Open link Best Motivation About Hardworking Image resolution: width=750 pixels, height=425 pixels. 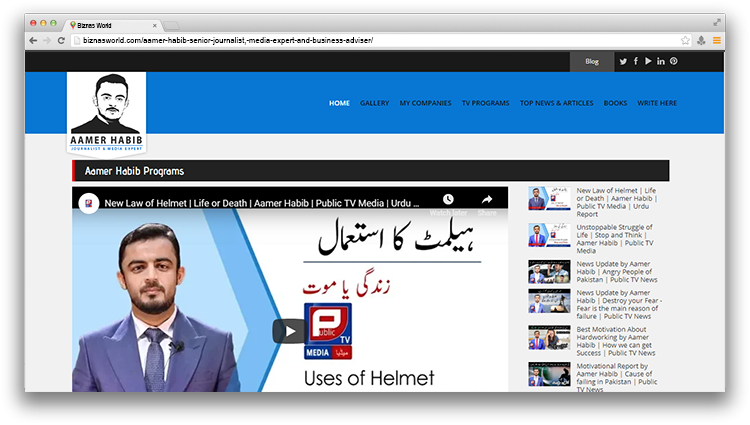pos(616,341)
